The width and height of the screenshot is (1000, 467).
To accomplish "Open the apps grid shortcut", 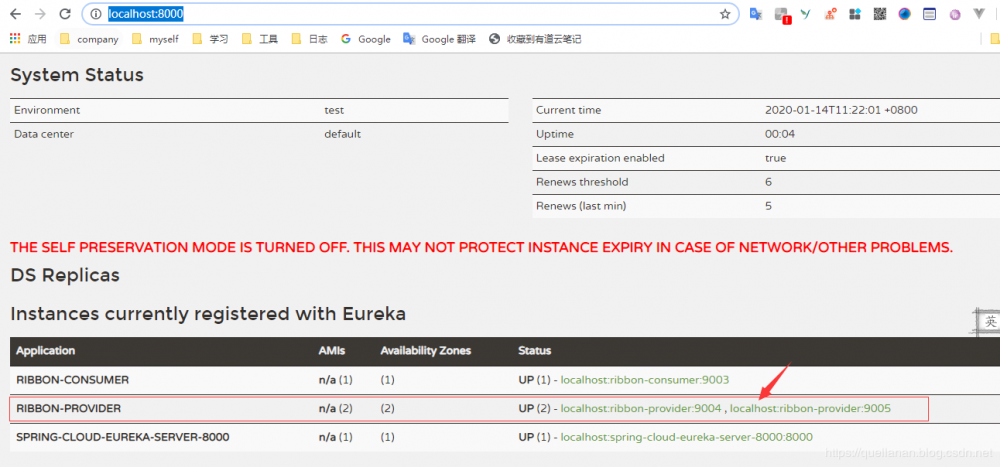I will [x=15, y=39].
